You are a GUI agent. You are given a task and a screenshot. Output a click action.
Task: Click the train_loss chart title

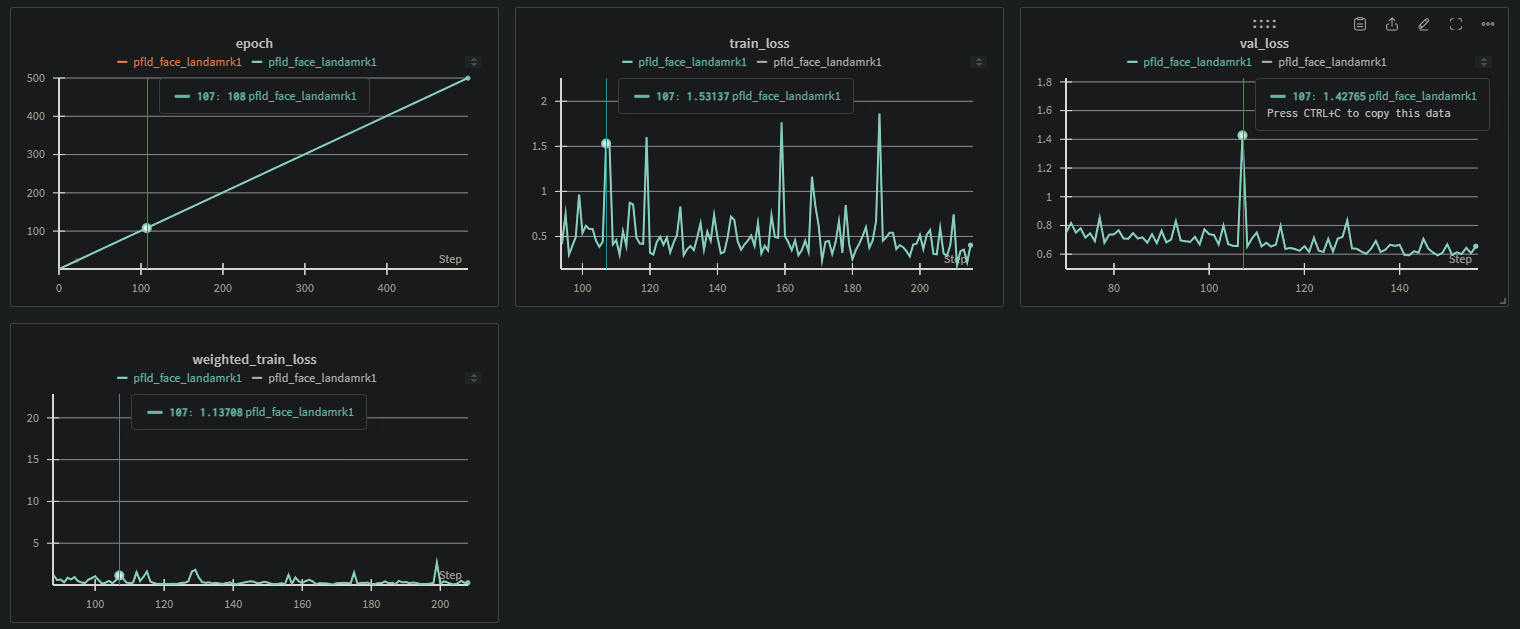pos(759,44)
